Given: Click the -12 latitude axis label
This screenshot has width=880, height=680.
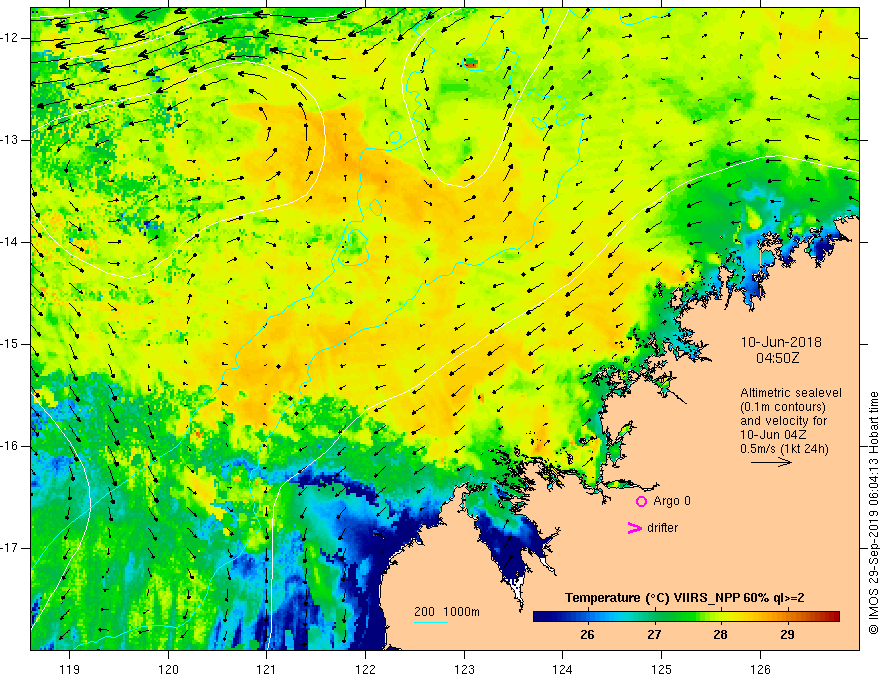Looking at the screenshot, I should coord(12,37).
